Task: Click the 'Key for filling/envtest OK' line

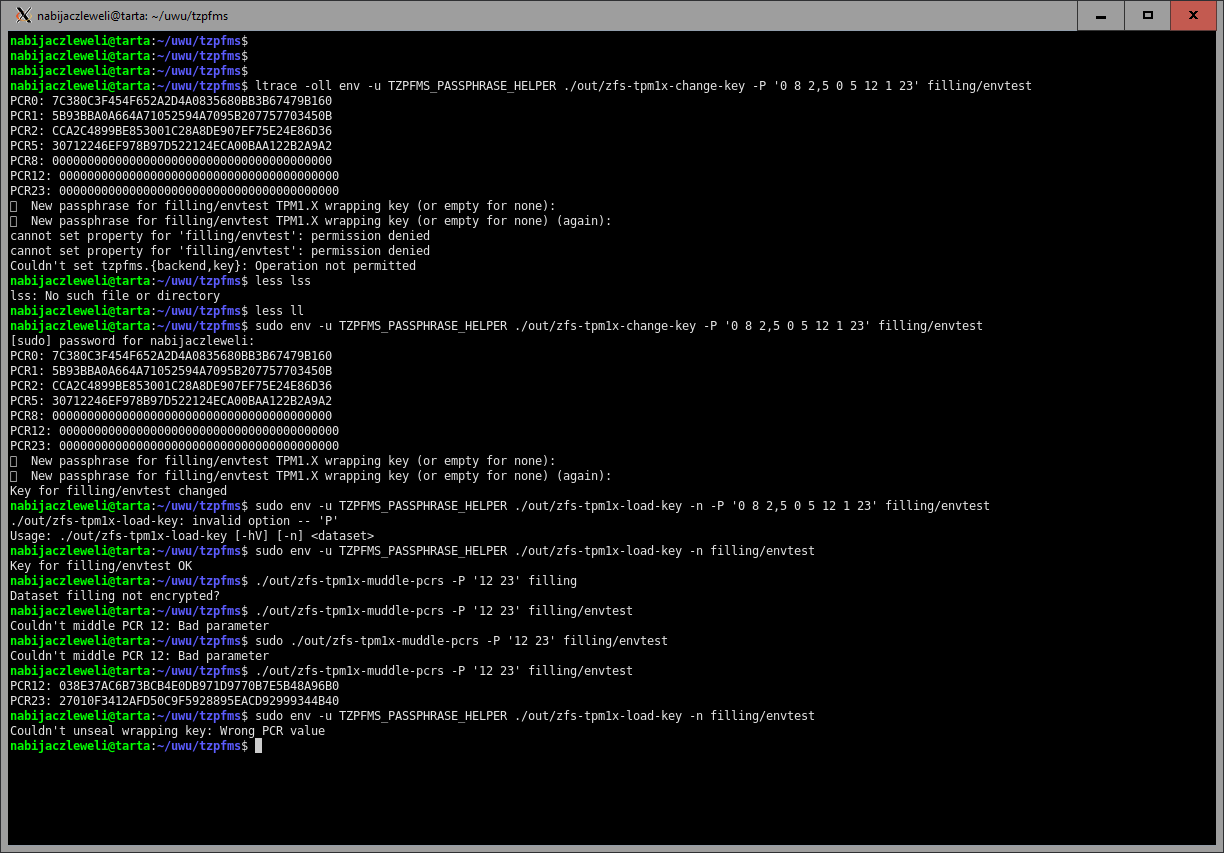Action: [x=100, y=566]
